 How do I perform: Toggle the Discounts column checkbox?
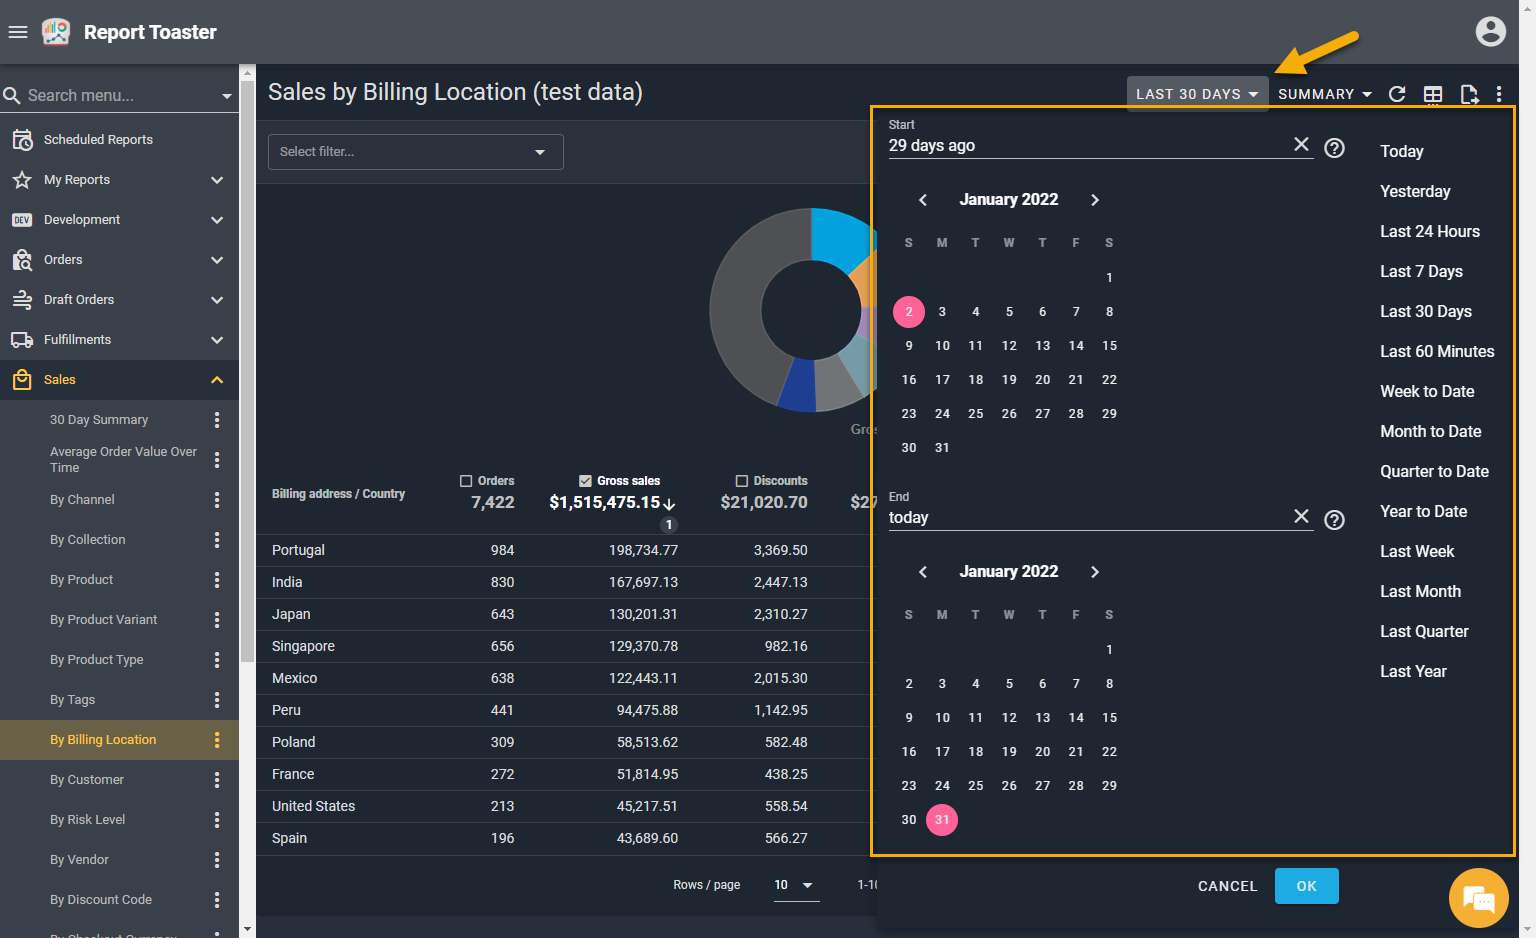point(742,481)
